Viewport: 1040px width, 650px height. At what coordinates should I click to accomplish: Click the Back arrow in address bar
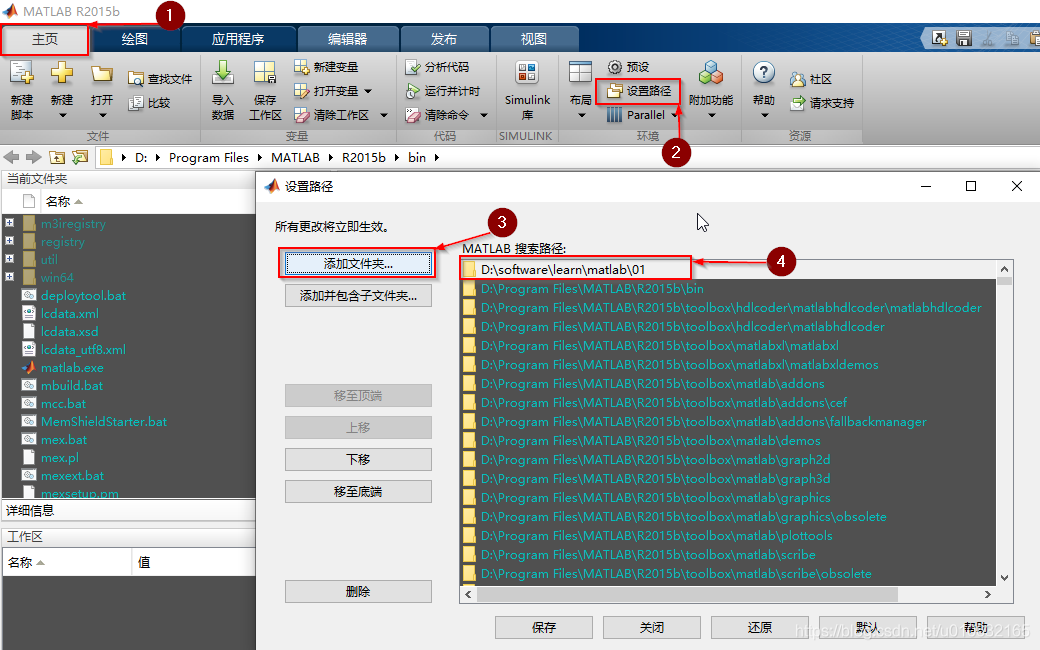pos(11,157)
